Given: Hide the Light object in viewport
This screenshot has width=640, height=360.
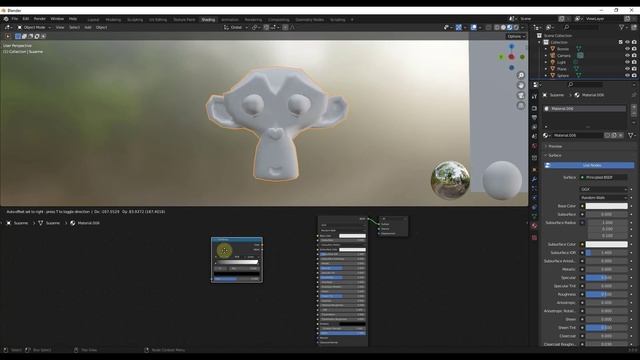Looking at the screenshot, I should pyautogui.click(x=627, y=62).
